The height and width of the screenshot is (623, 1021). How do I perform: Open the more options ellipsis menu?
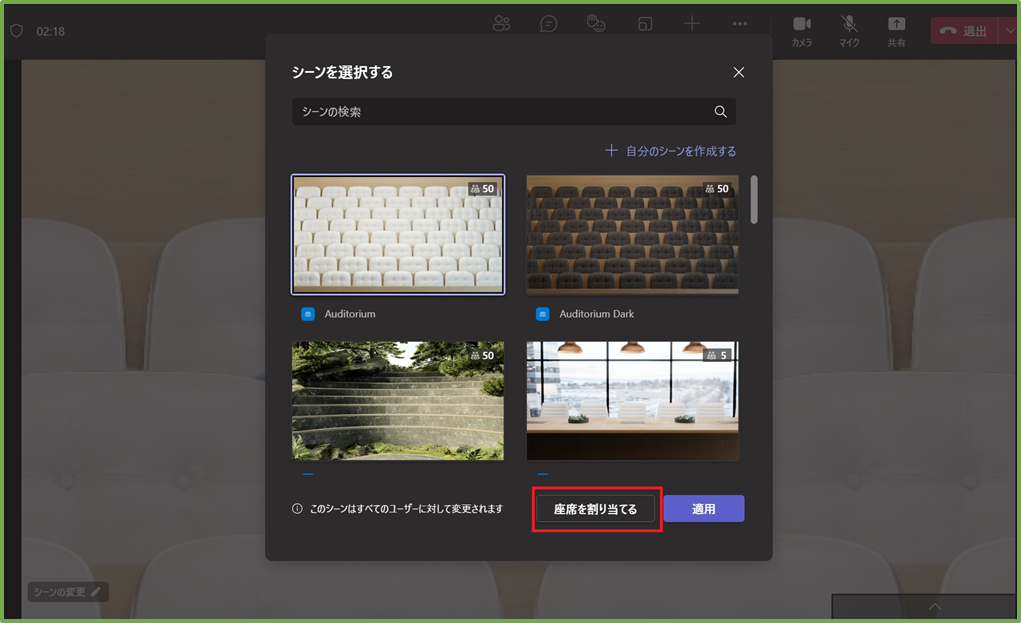tap(740, 24)
